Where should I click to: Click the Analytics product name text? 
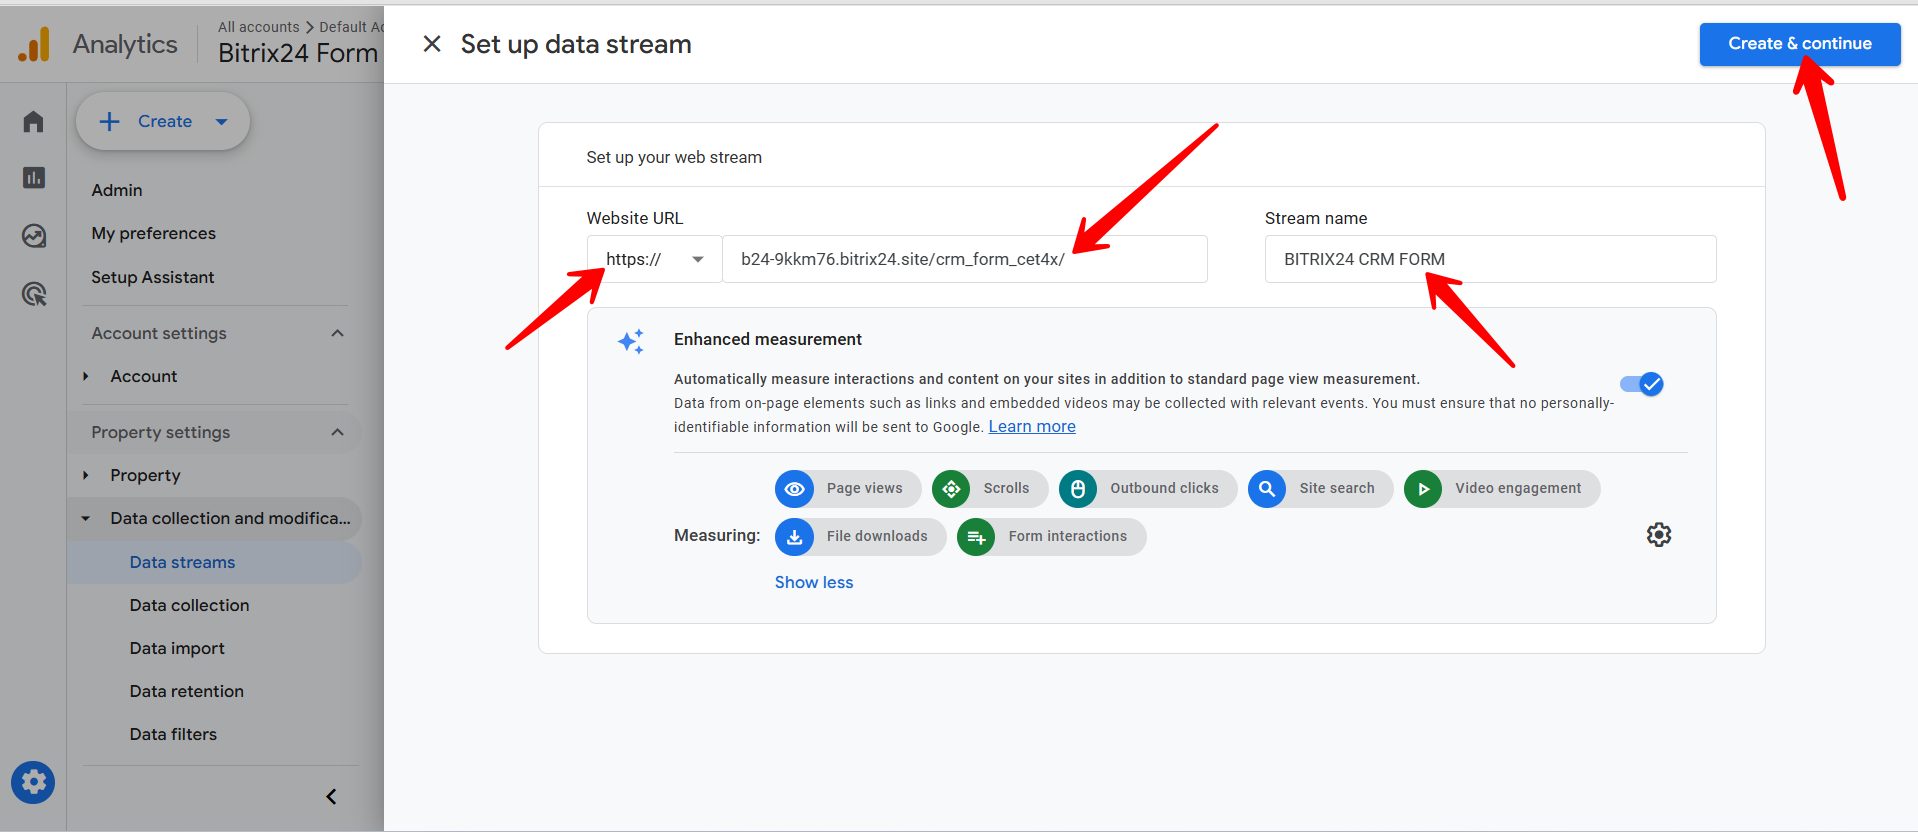125,44
